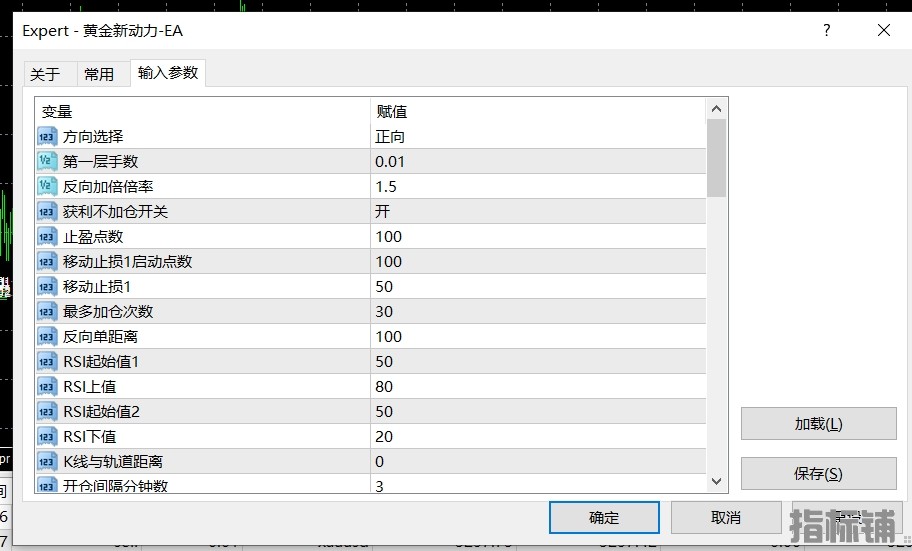
Task: Select the 第一层手数 variable name
Action: tap(101, 162)
